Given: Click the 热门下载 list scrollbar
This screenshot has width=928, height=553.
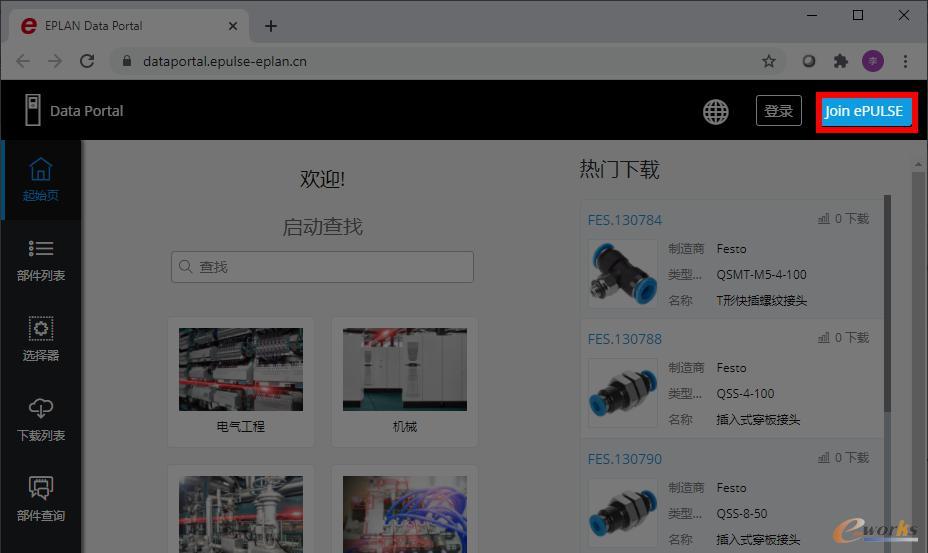Looking at the screenshot, I should click(887, 303).
